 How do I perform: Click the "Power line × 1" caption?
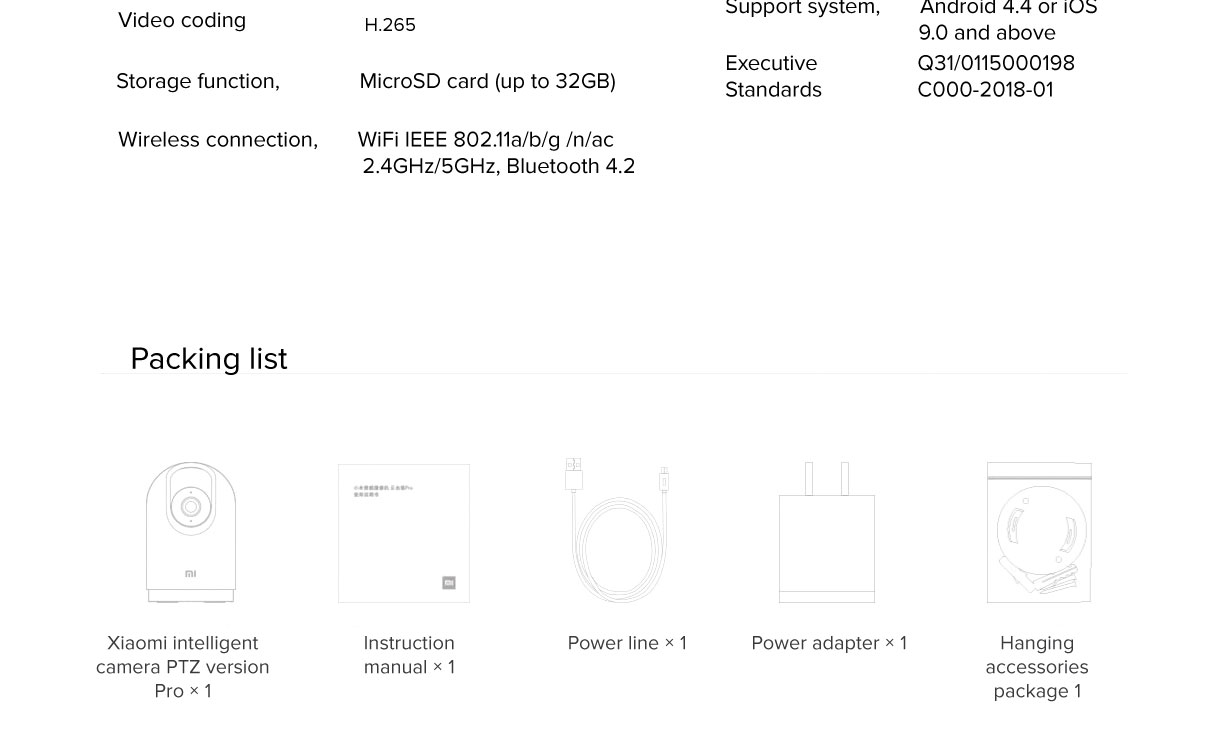(x=627, y=643)
